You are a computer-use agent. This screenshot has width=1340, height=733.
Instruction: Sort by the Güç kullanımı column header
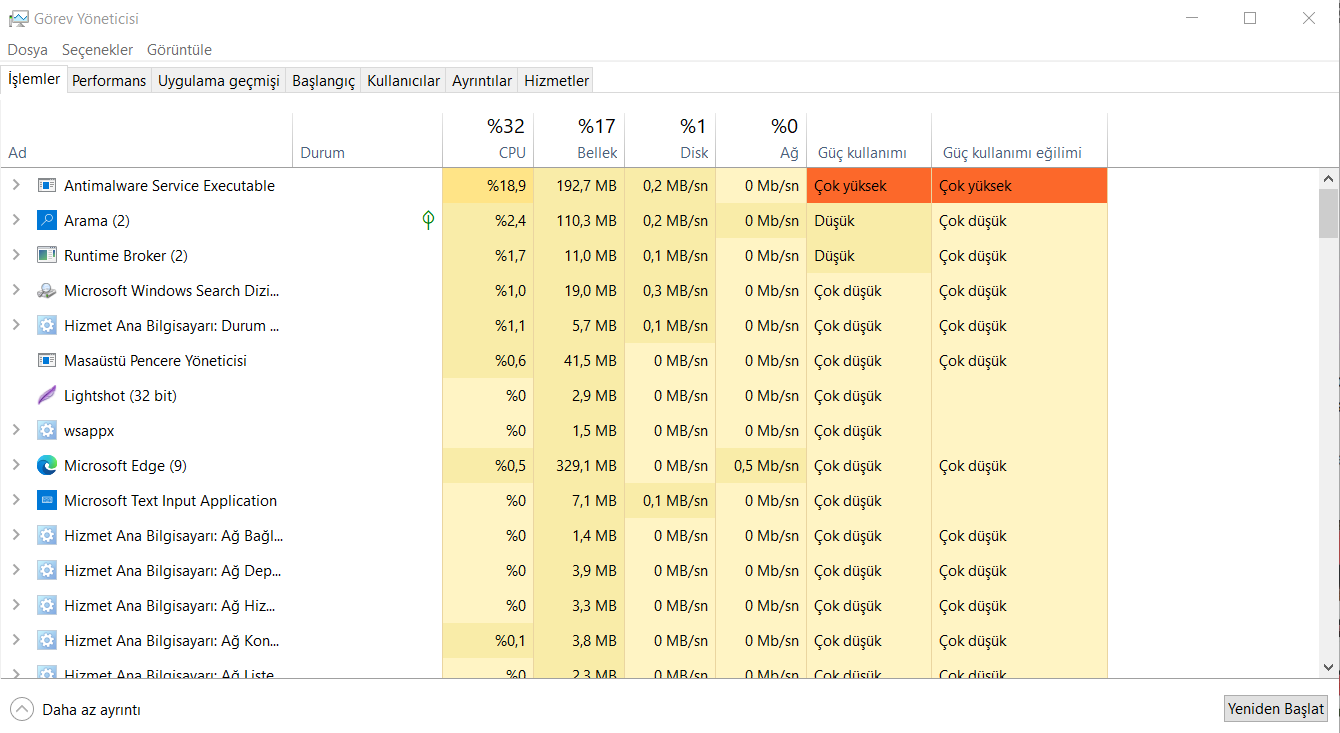pyautogui.click(x=869, y=139)
